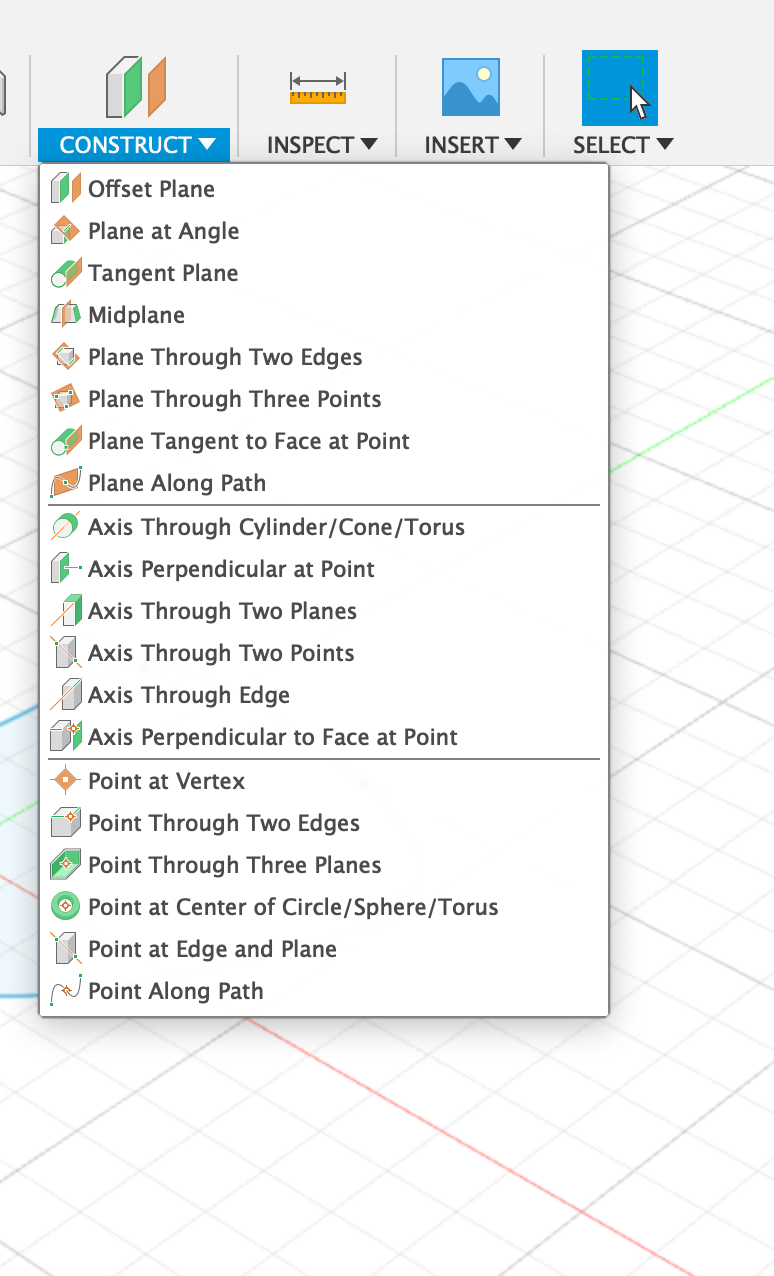
Task: Click Plane Tangent to Face at Point icon
Action: point(65,440)
